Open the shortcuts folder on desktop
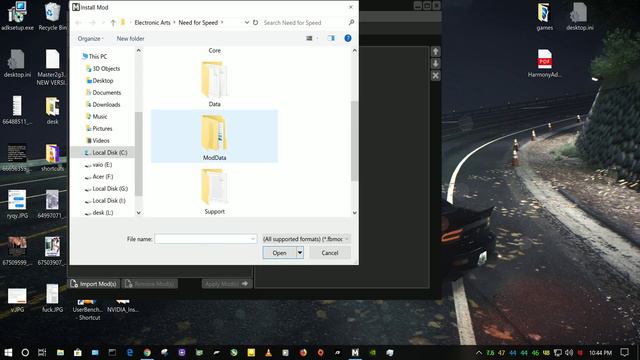The width and height of the screenshot is (640, 360). [52, 157]
